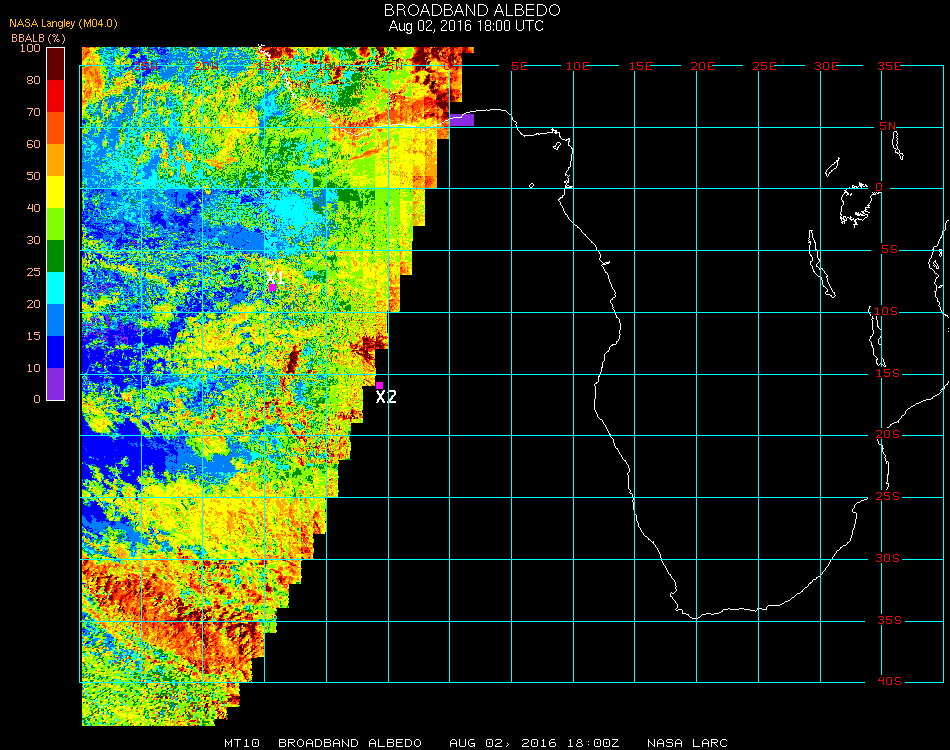
Task: Click the Lake Victoria outline on the map
Action: pos(857,203)
